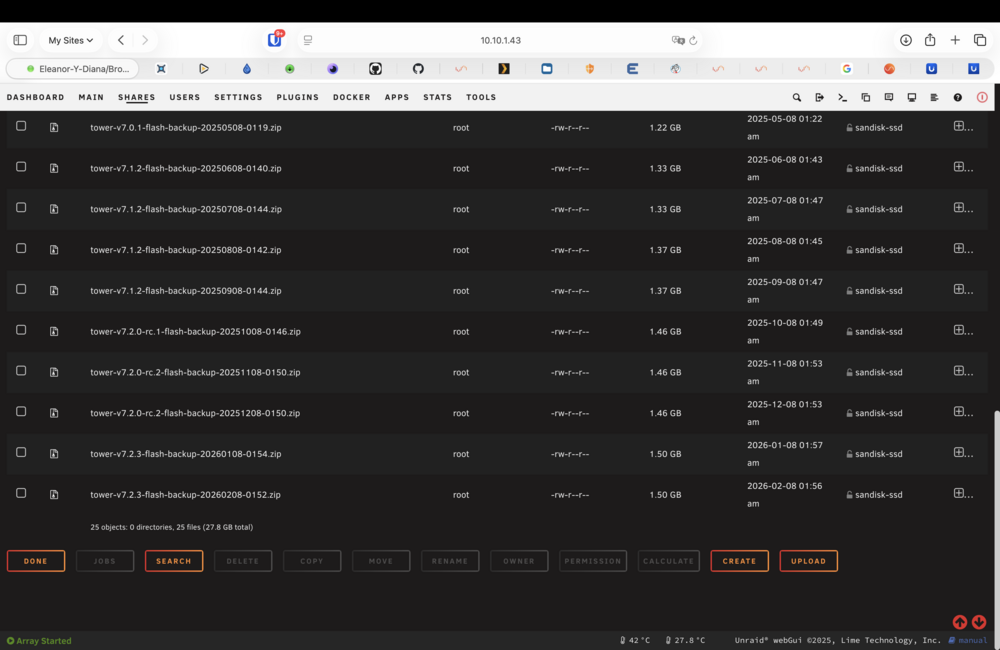1000x650 pixels.
Task: Select checkbox for tower-v7.1.2-flash-backup-20250908-0144.zip
Action: [x=21, y=289]
